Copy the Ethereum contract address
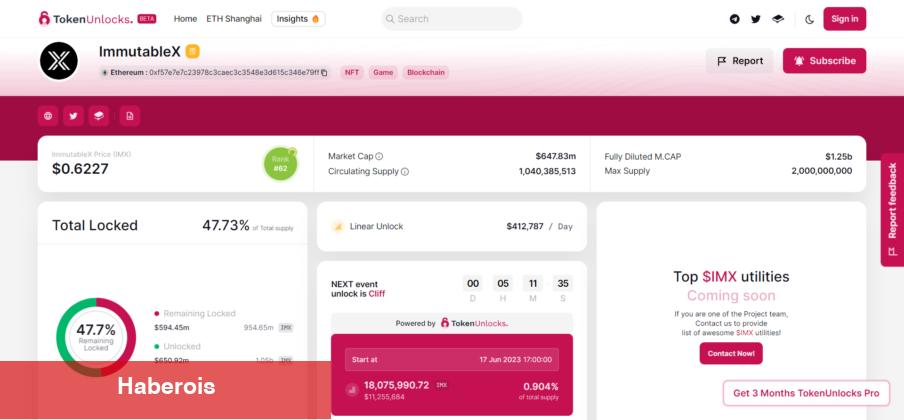This screenshot has width=904, height=420. [x=325, y=73]
